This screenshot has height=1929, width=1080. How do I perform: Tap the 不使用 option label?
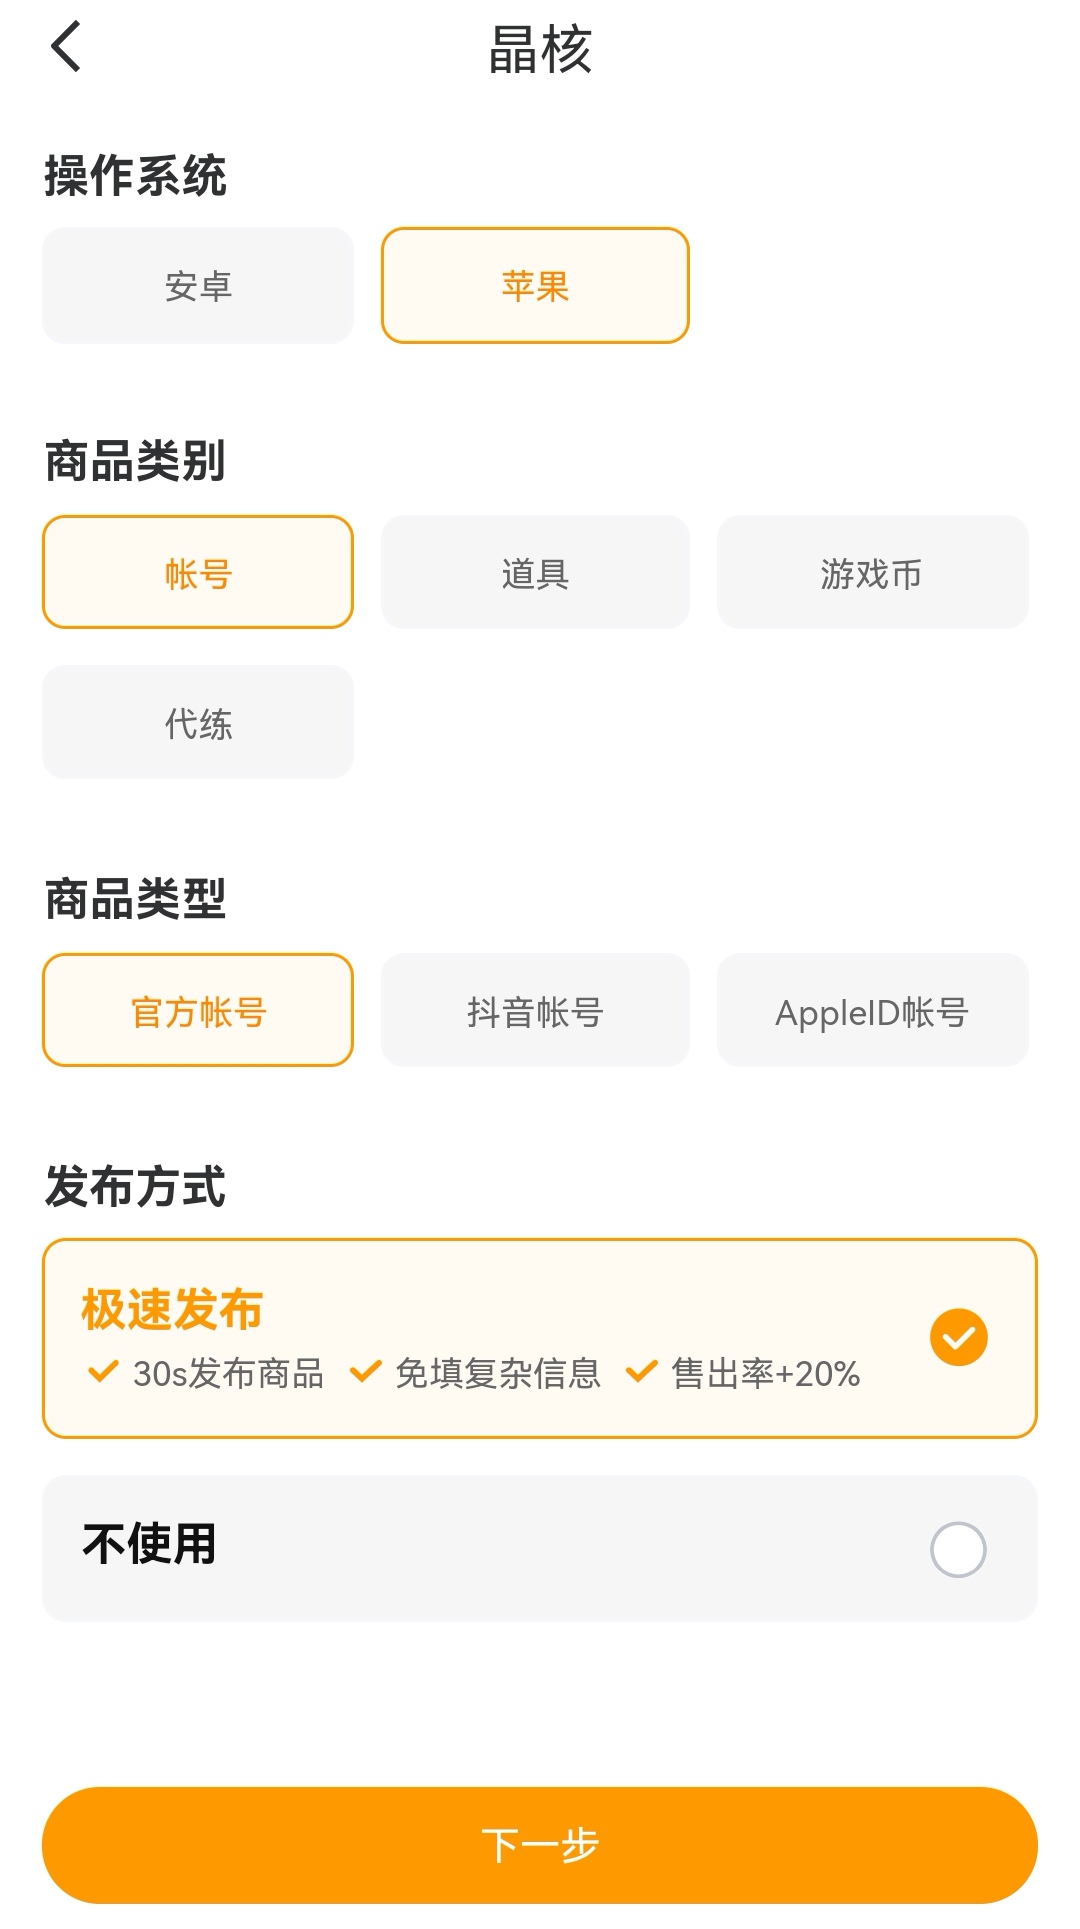click(x=150, y=1543)
